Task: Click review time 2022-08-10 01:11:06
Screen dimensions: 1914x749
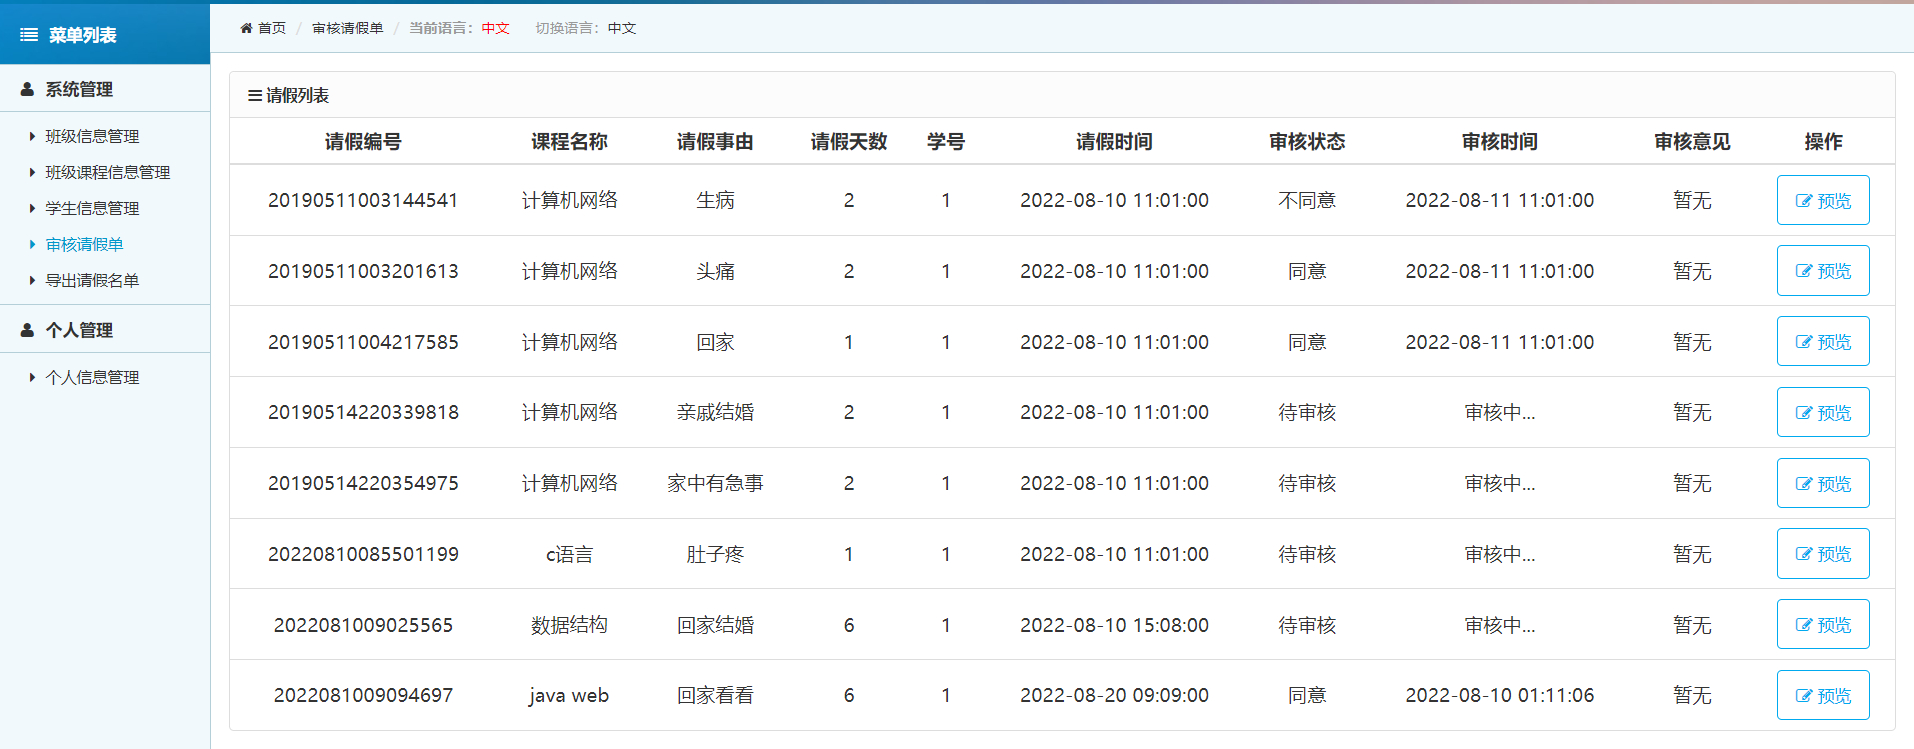Action: pyautogui.click(x=1499, y=695)
